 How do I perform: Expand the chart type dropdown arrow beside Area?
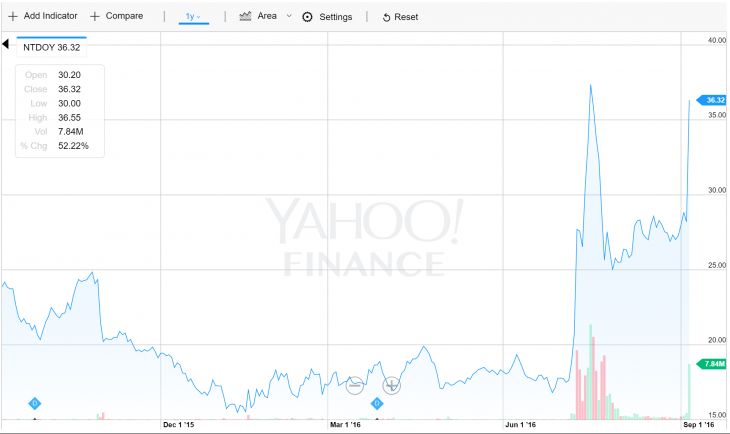pos(289,16)
